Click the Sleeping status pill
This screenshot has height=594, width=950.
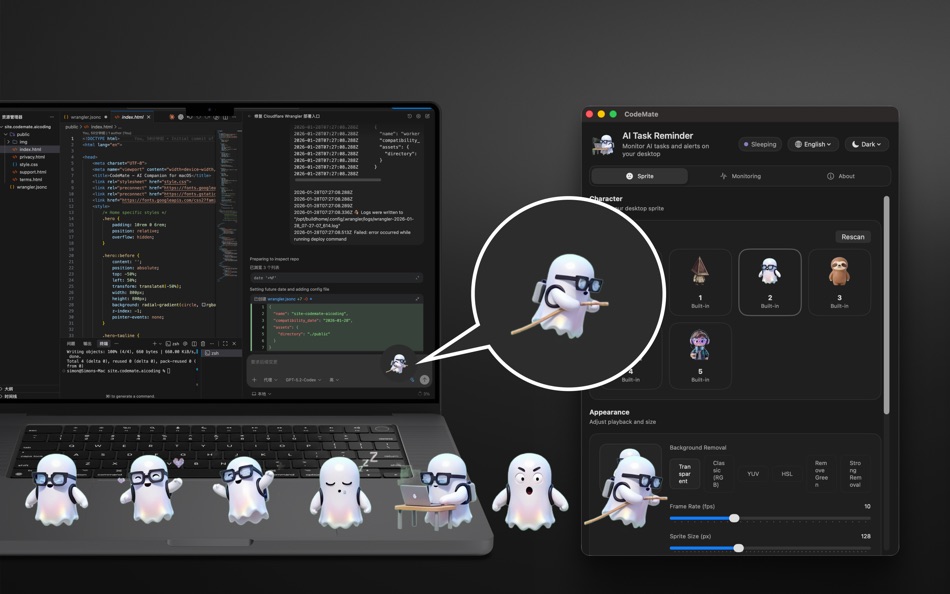760,144
